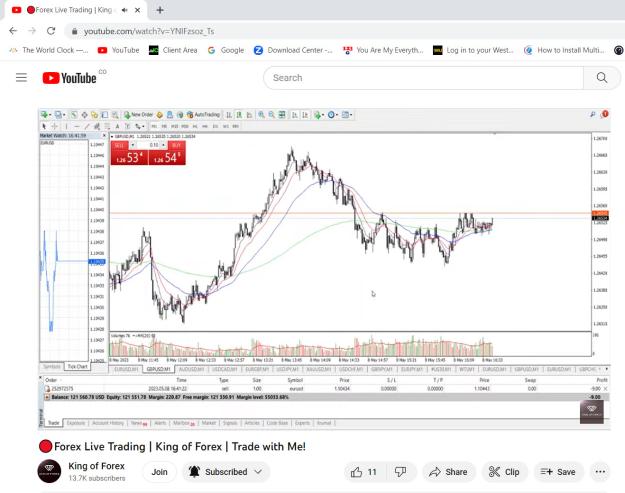The image size is (625, 493).
Task: Go to the YouTube home logo
Action: (69, 78)
